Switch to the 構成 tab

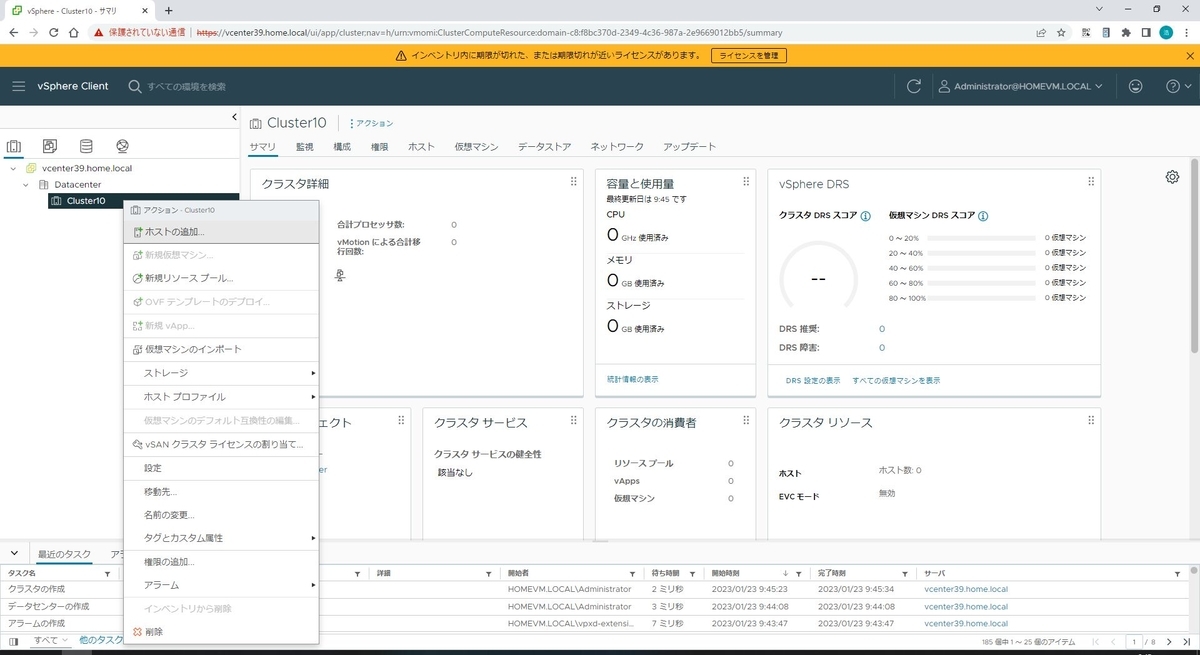pos(342,147)
